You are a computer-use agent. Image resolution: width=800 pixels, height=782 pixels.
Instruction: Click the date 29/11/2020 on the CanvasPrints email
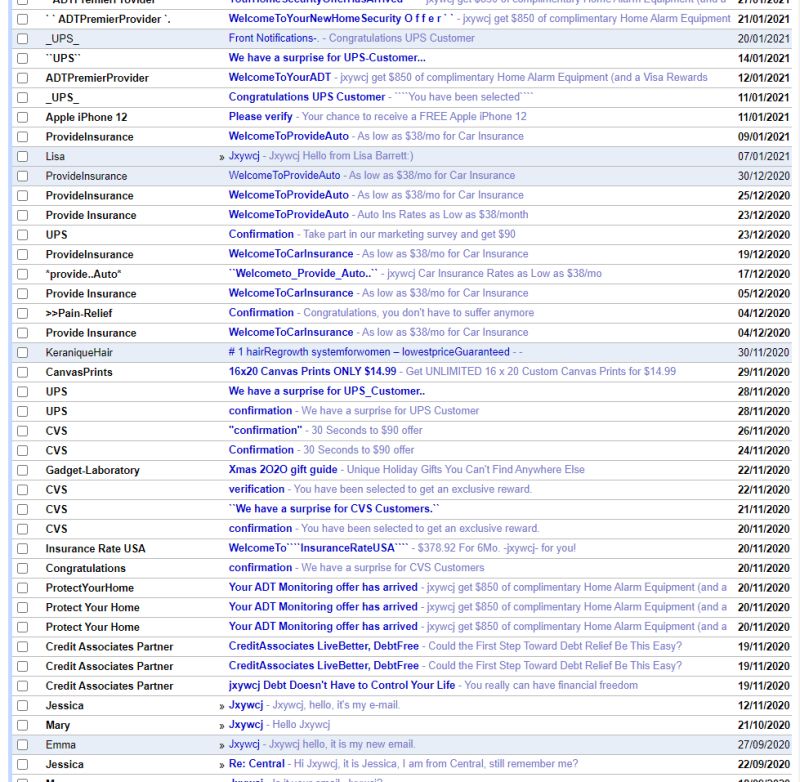coord(763,372)
